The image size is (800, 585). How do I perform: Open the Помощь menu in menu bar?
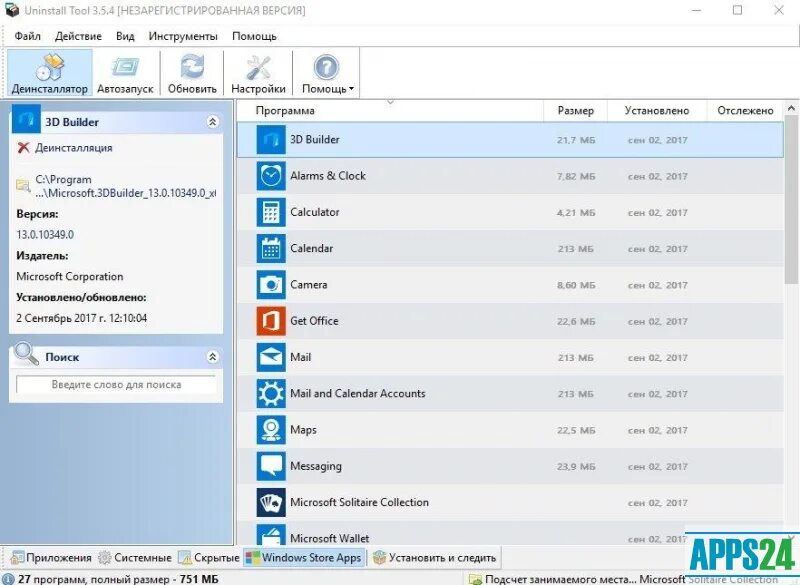(254, 36)
